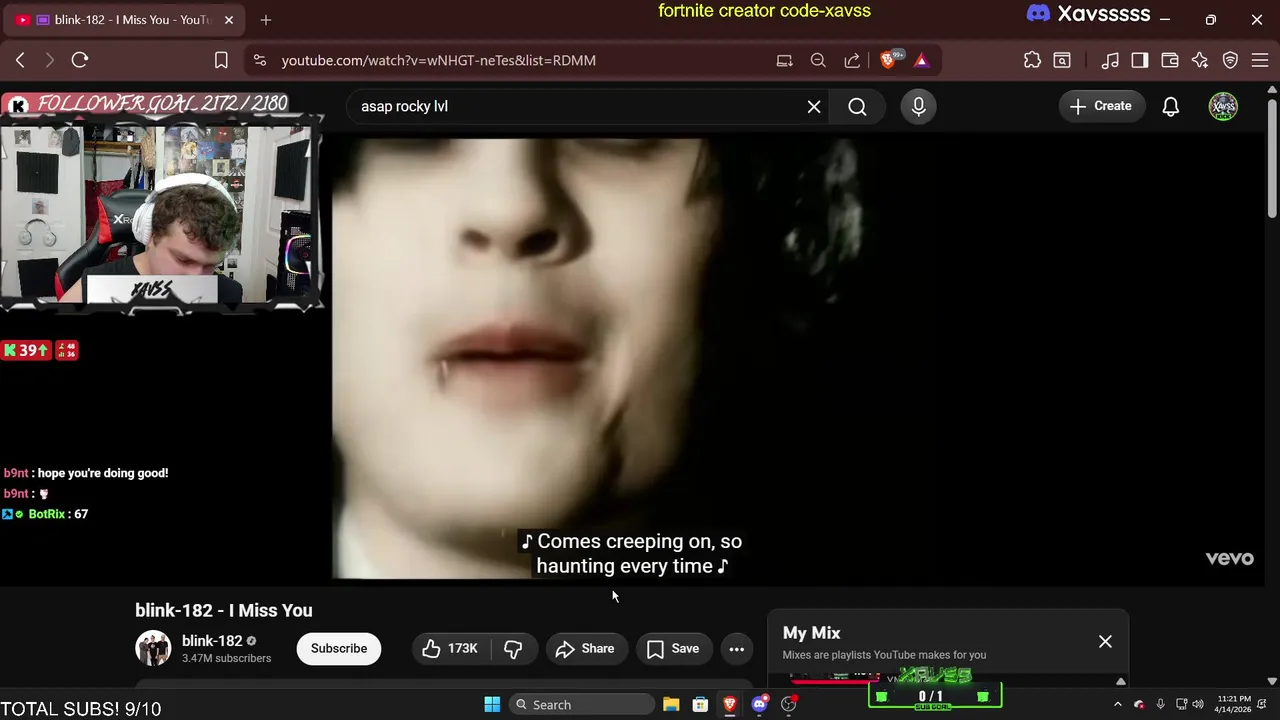
Task: Toggle the browser sidebar panel icon
Action: tap(1140, 60)
